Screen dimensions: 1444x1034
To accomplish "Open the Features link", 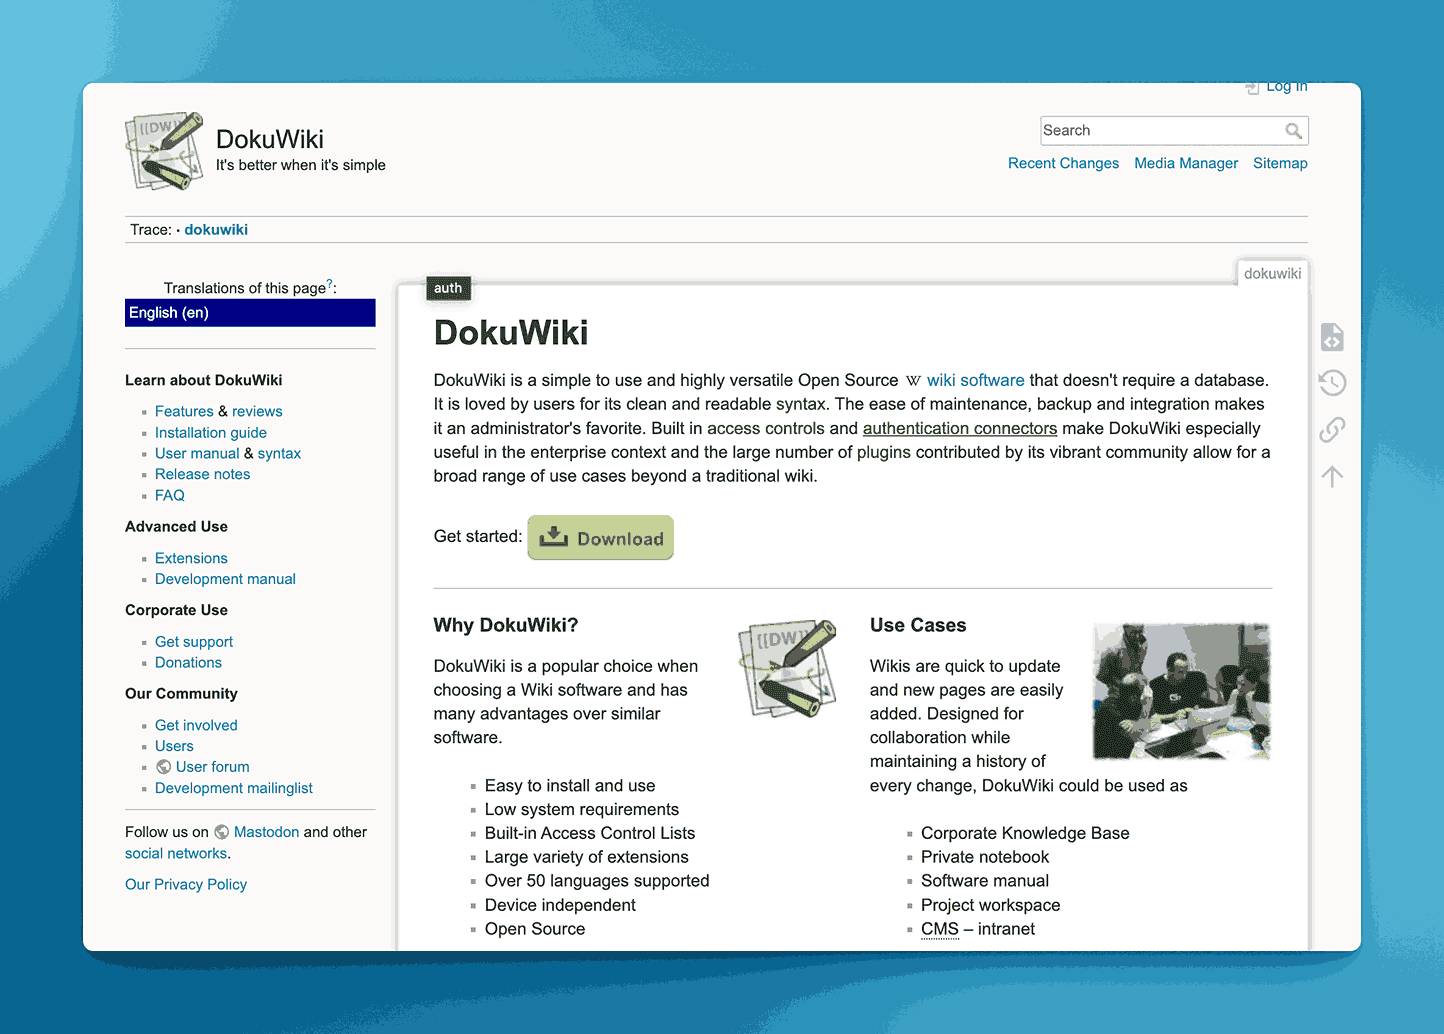I will pos(184,411).
